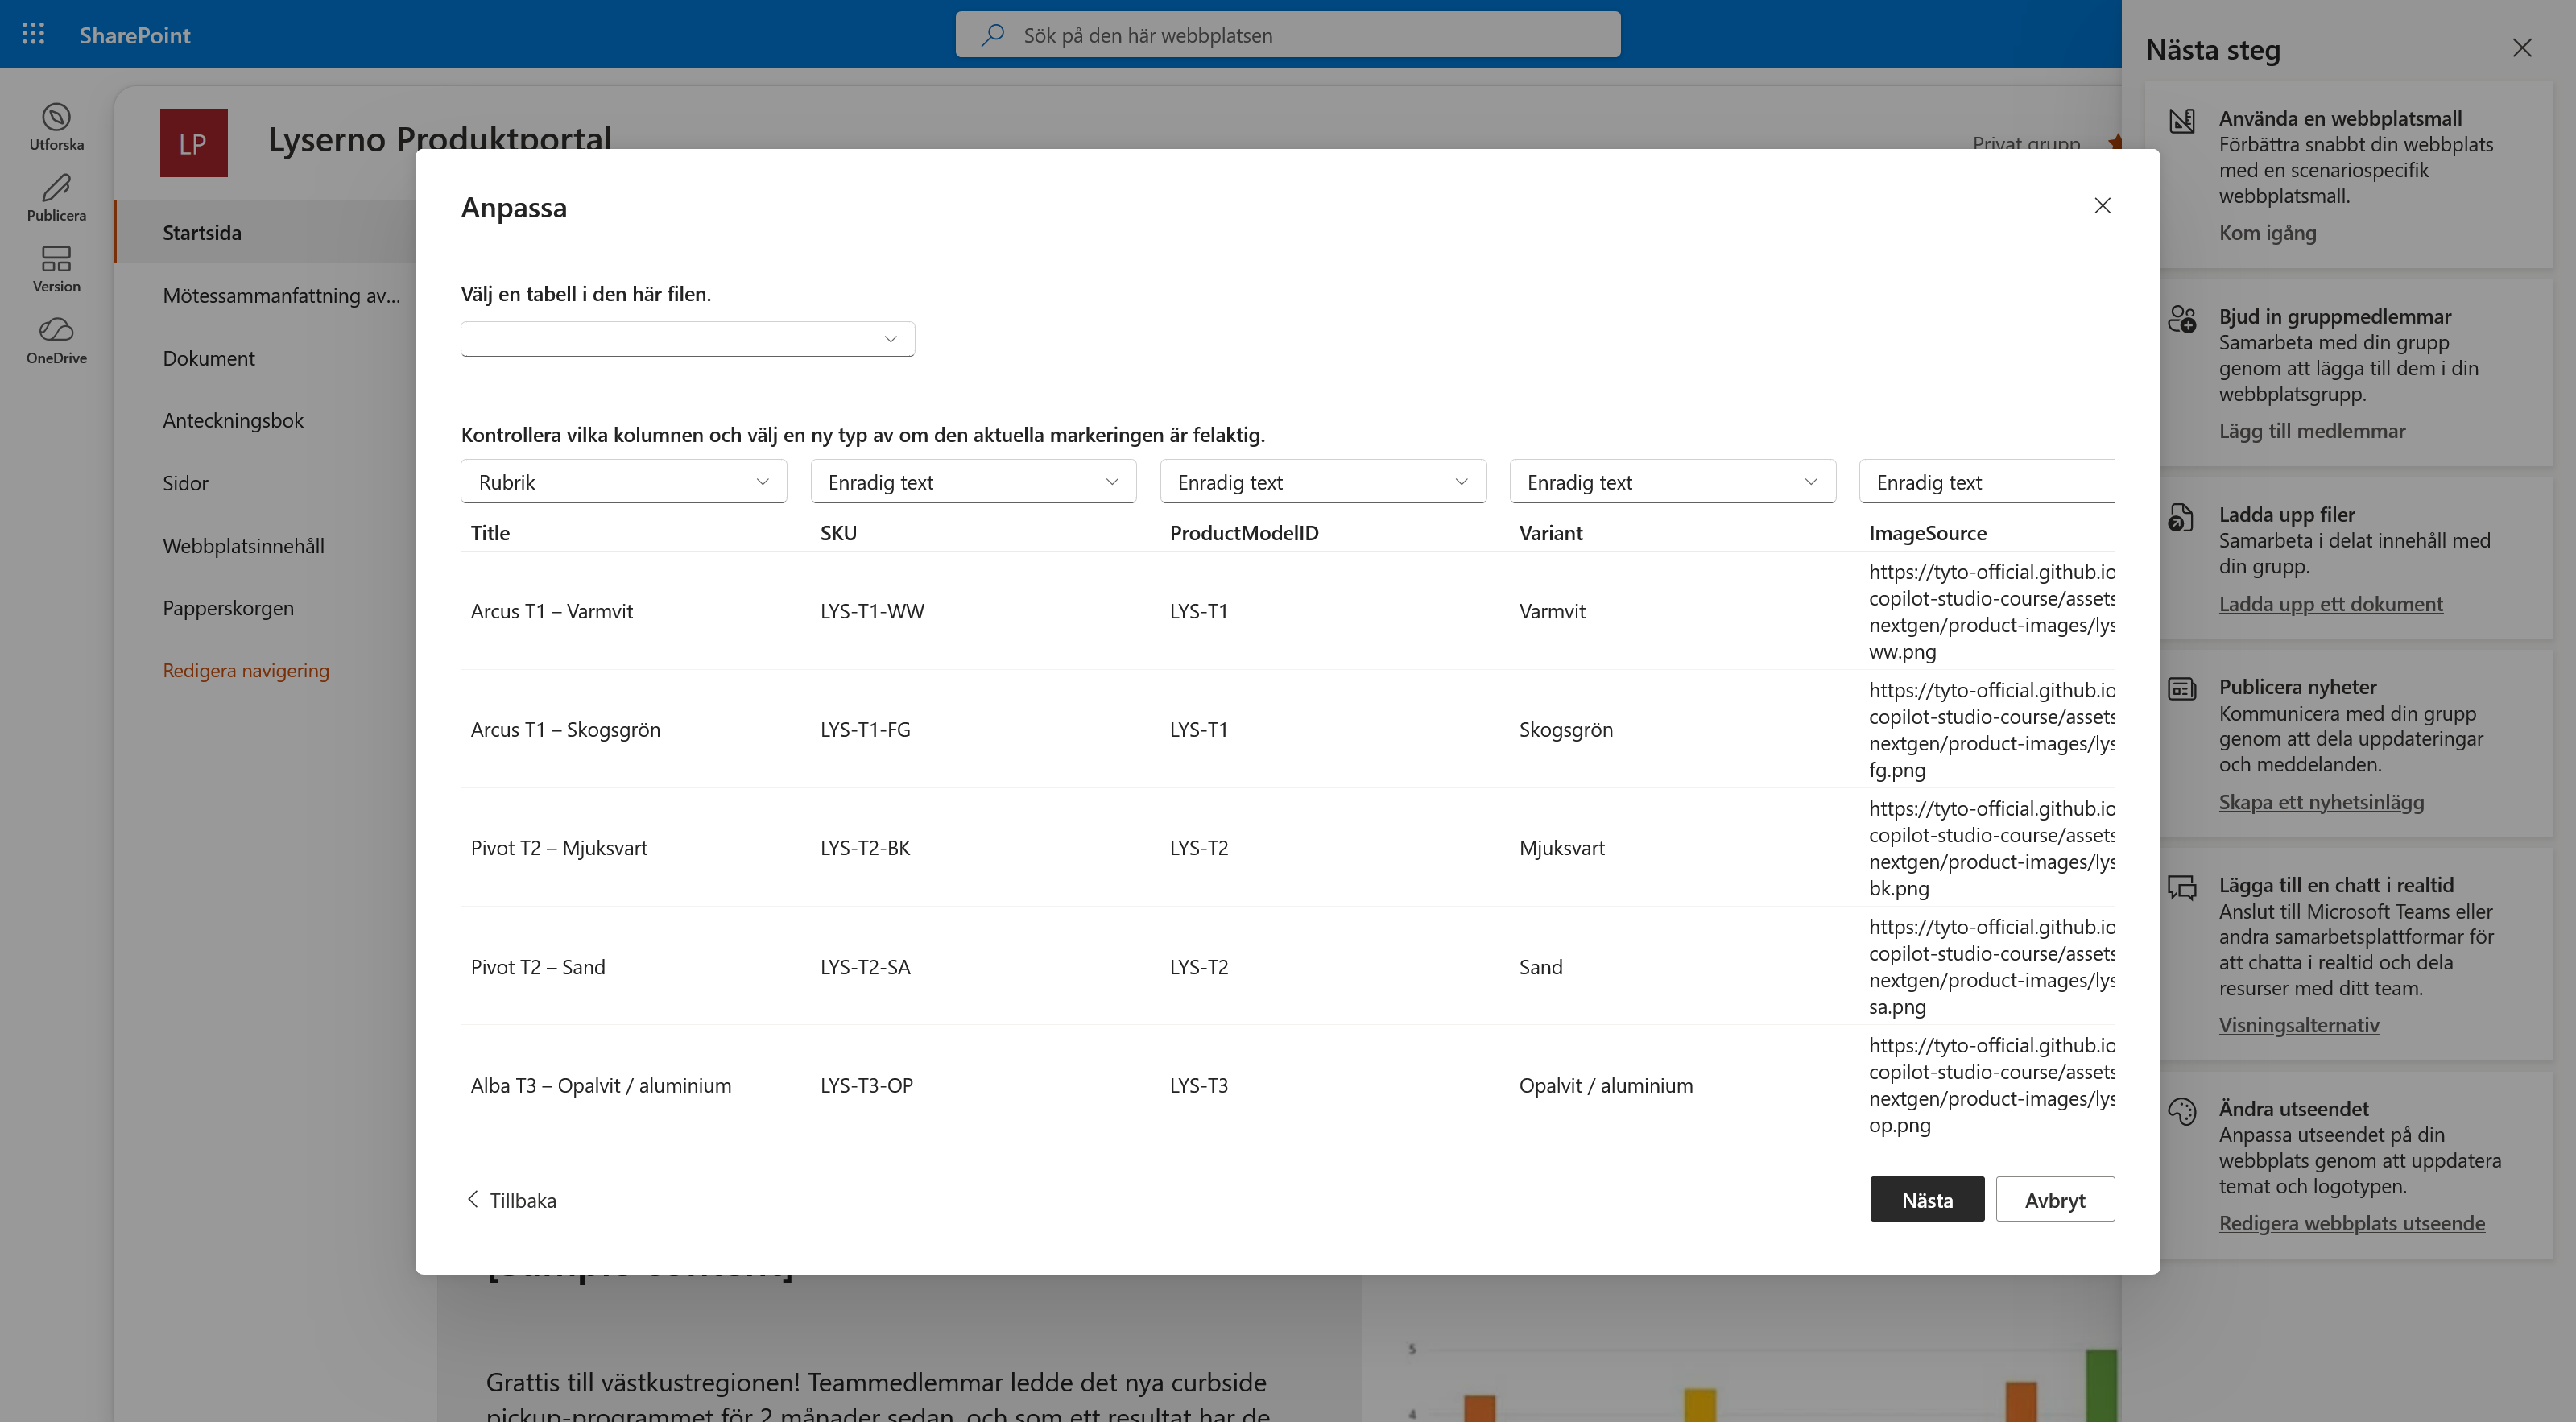Click the chatt i realtid icon

pos(2182,887)
